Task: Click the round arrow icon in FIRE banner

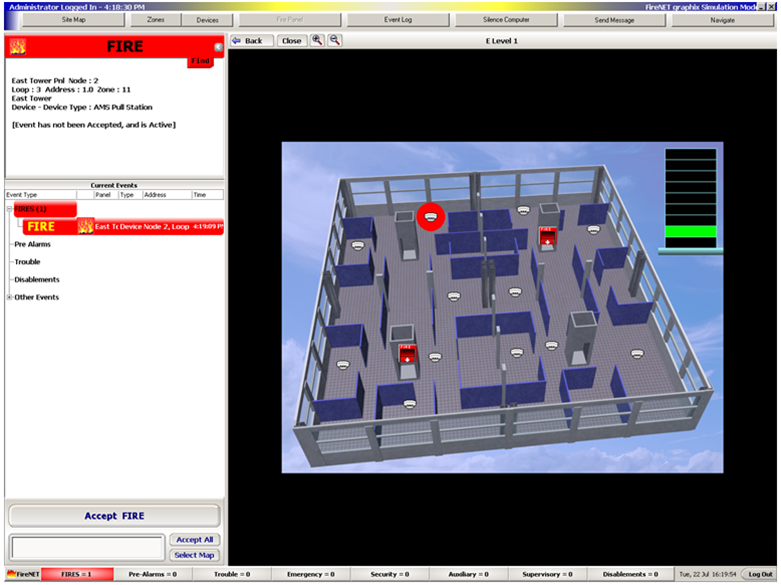Action: tap(218, 47)
